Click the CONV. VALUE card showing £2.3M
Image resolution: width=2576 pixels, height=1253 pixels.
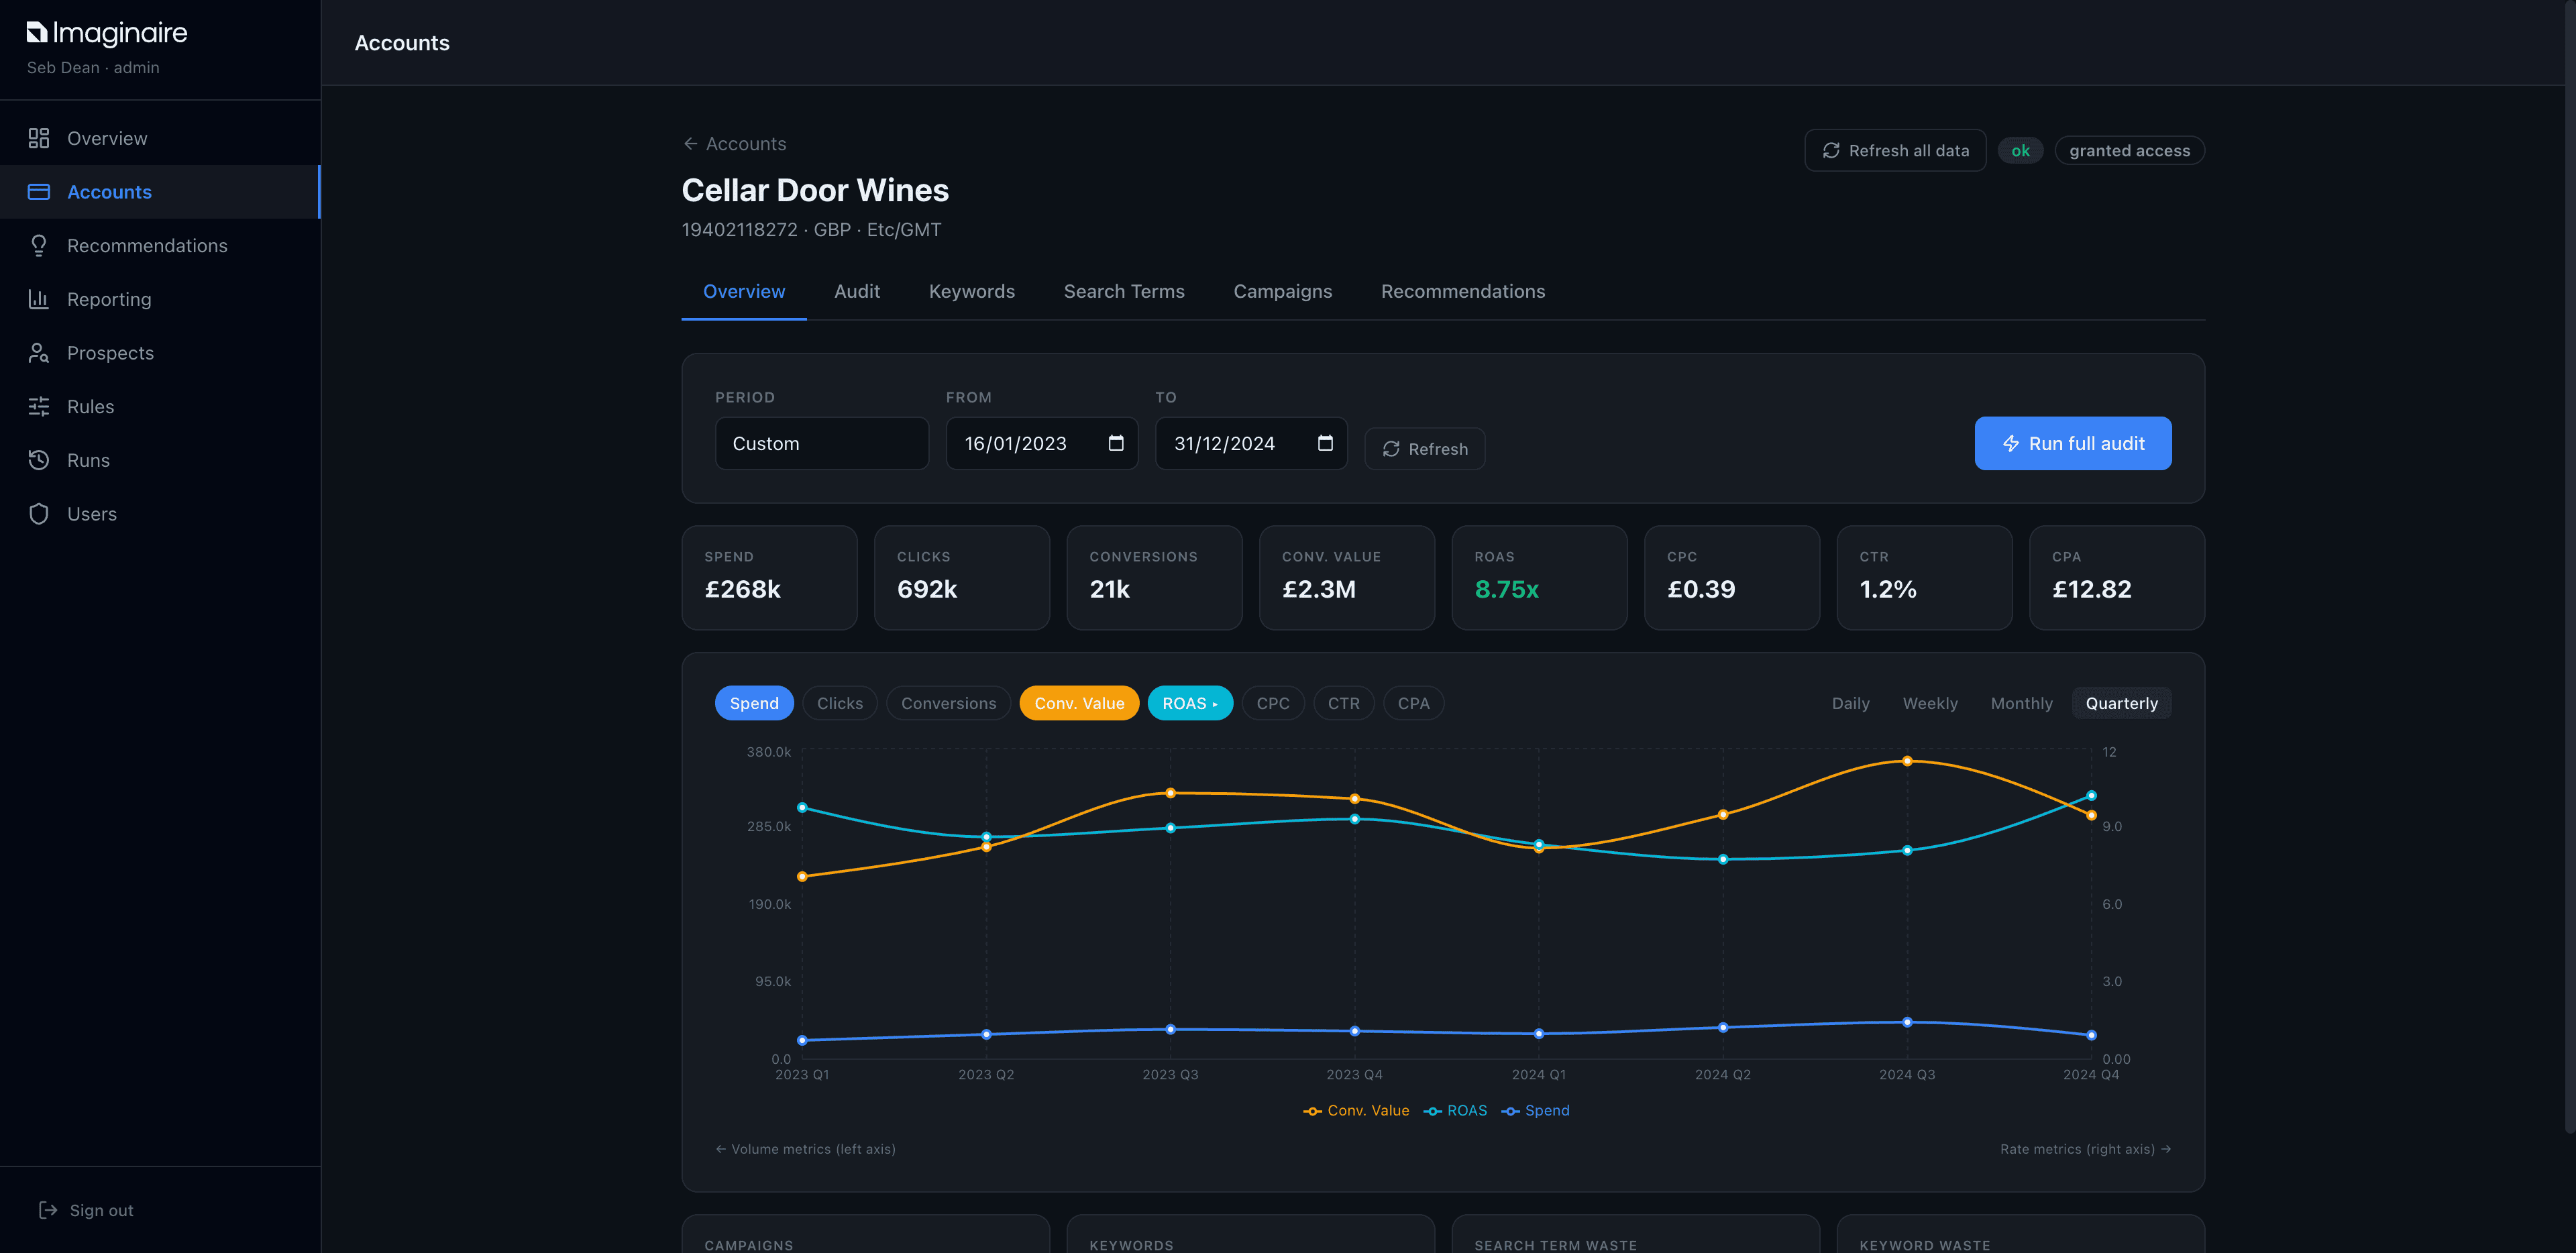1347,578
